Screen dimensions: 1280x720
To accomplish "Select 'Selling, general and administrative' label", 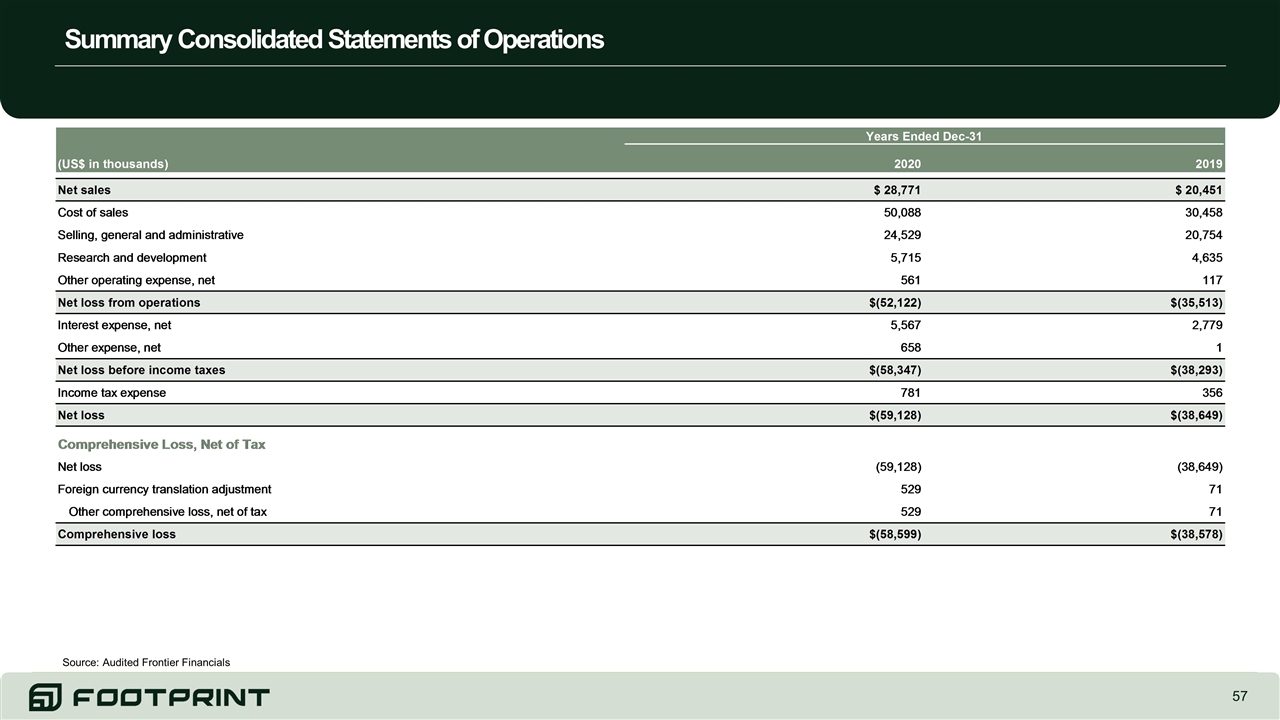I will click(150, 235).
